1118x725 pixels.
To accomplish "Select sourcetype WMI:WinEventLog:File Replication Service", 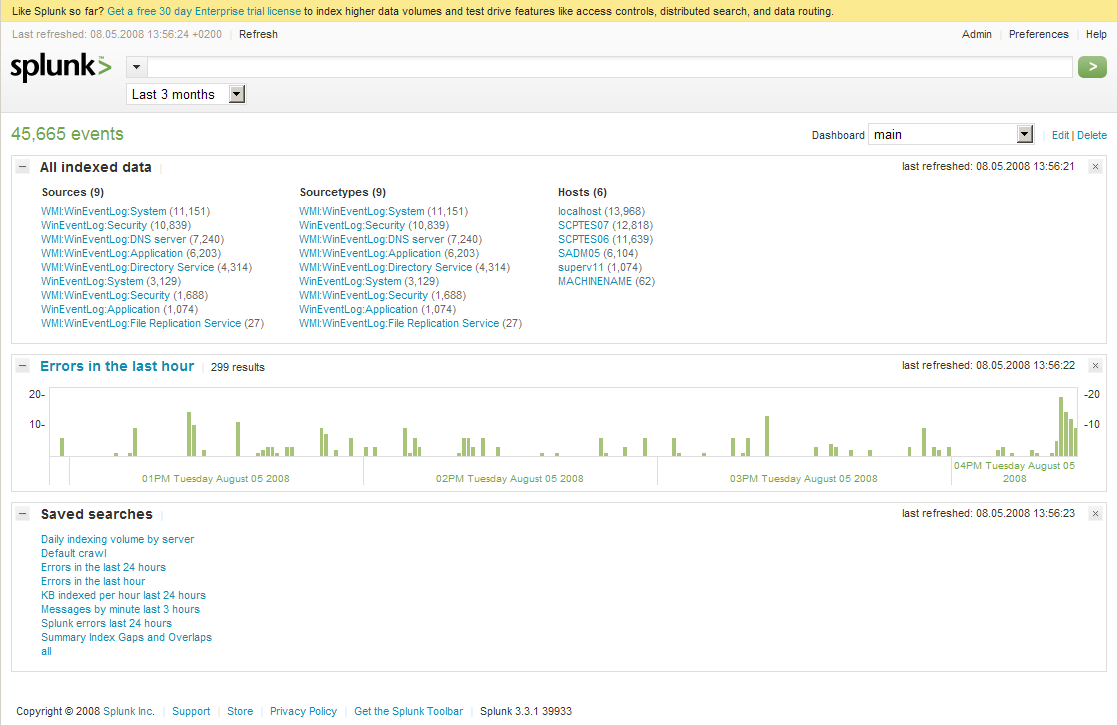I will [x=399, y=324].
